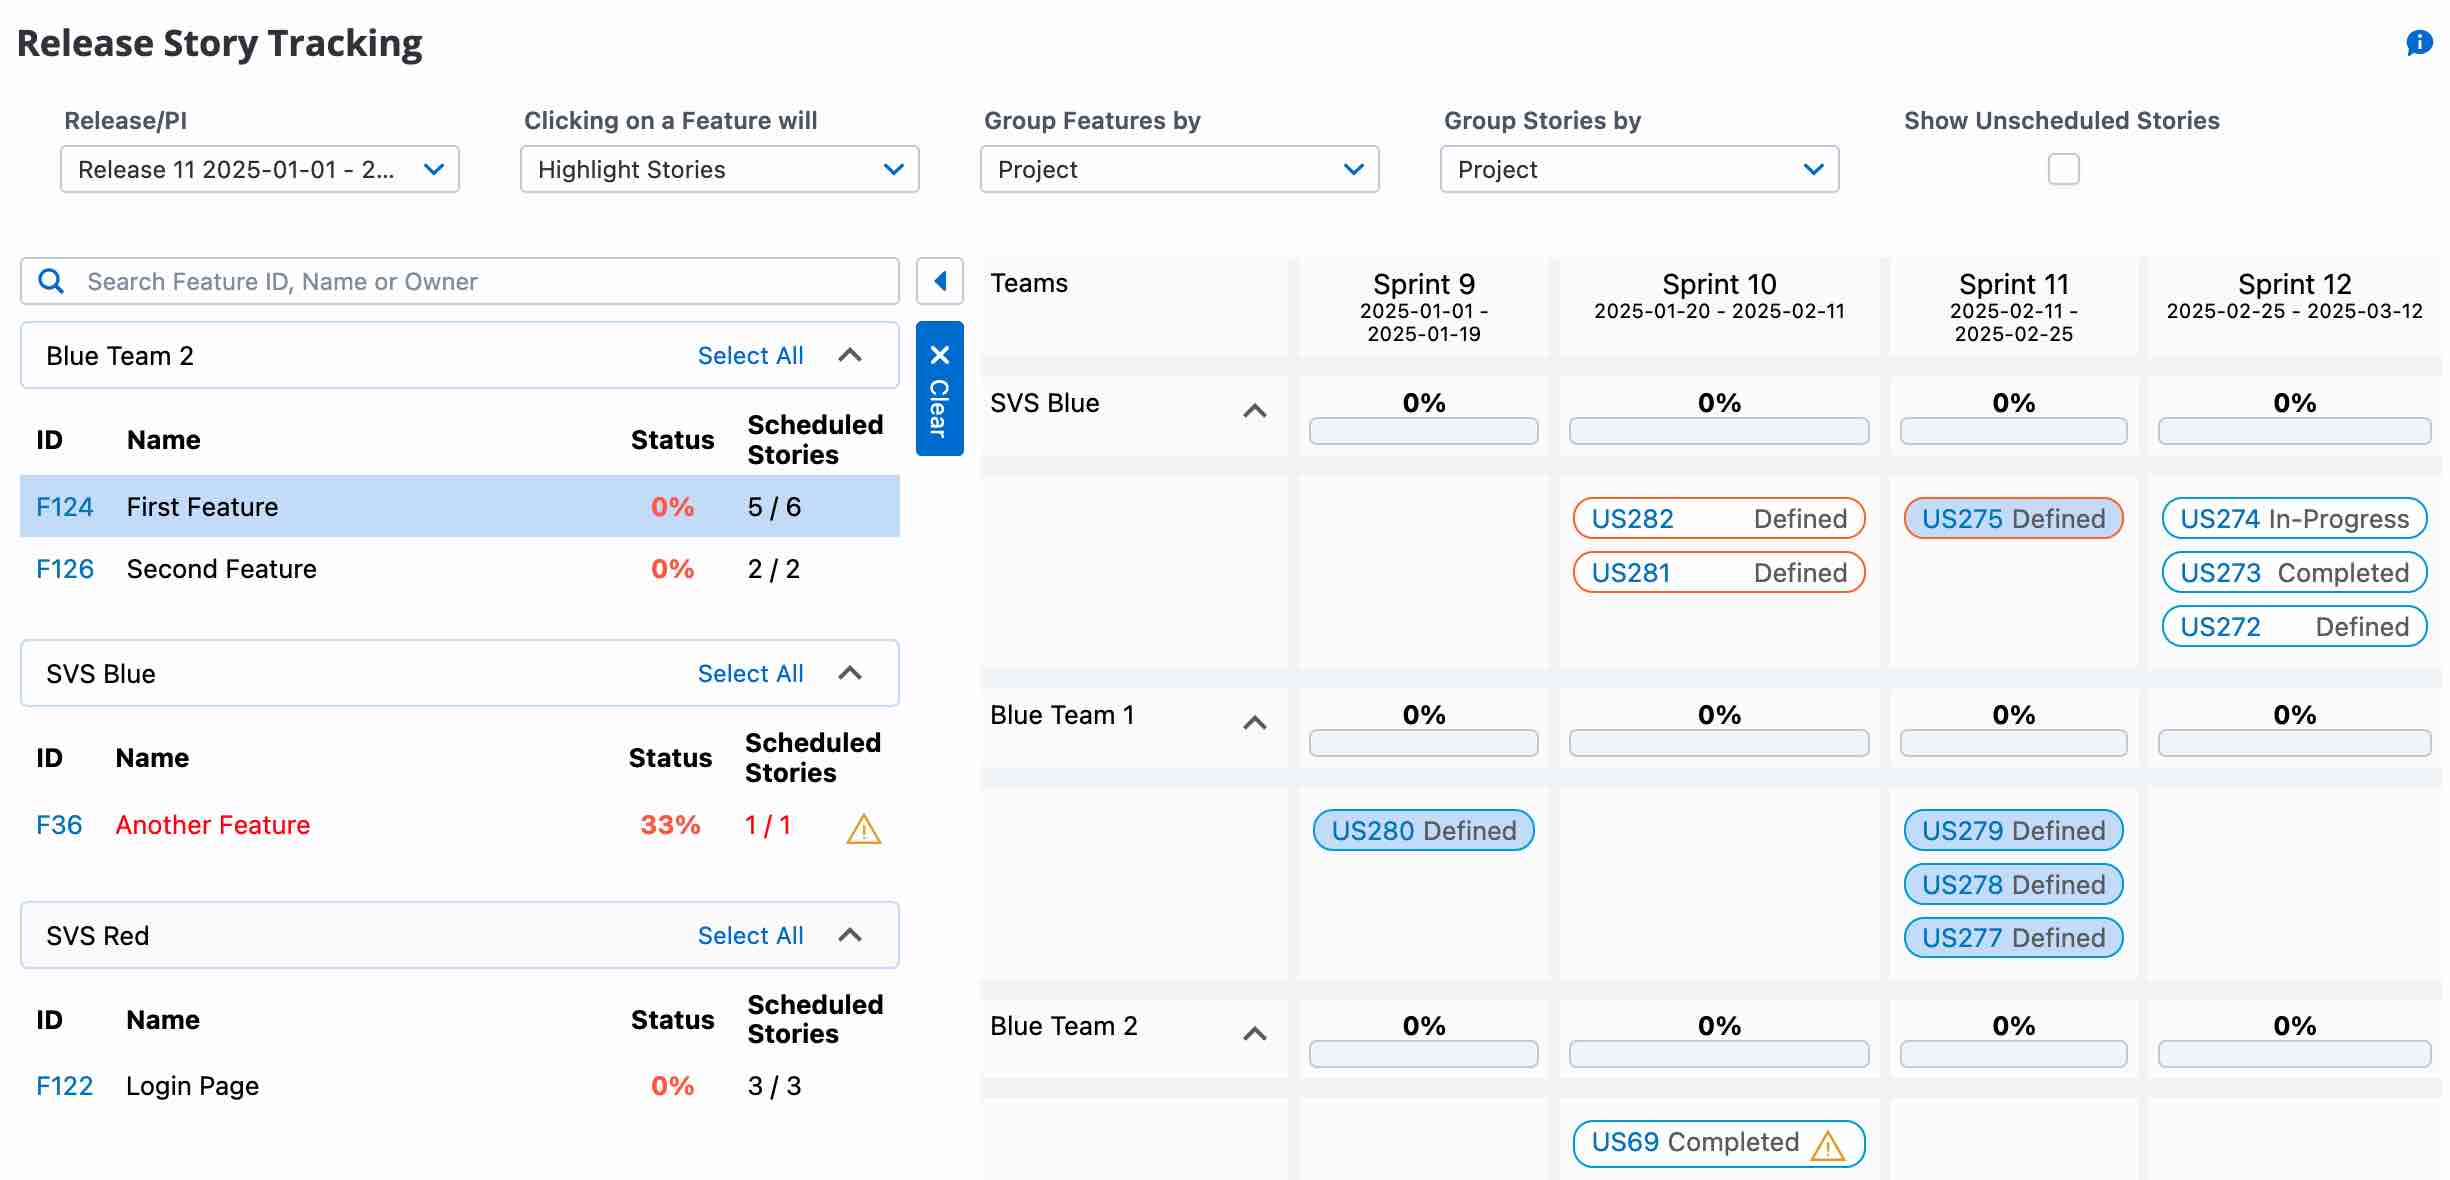
Task: Open the Group Stories by dropdown
Action: (1640, 169)
